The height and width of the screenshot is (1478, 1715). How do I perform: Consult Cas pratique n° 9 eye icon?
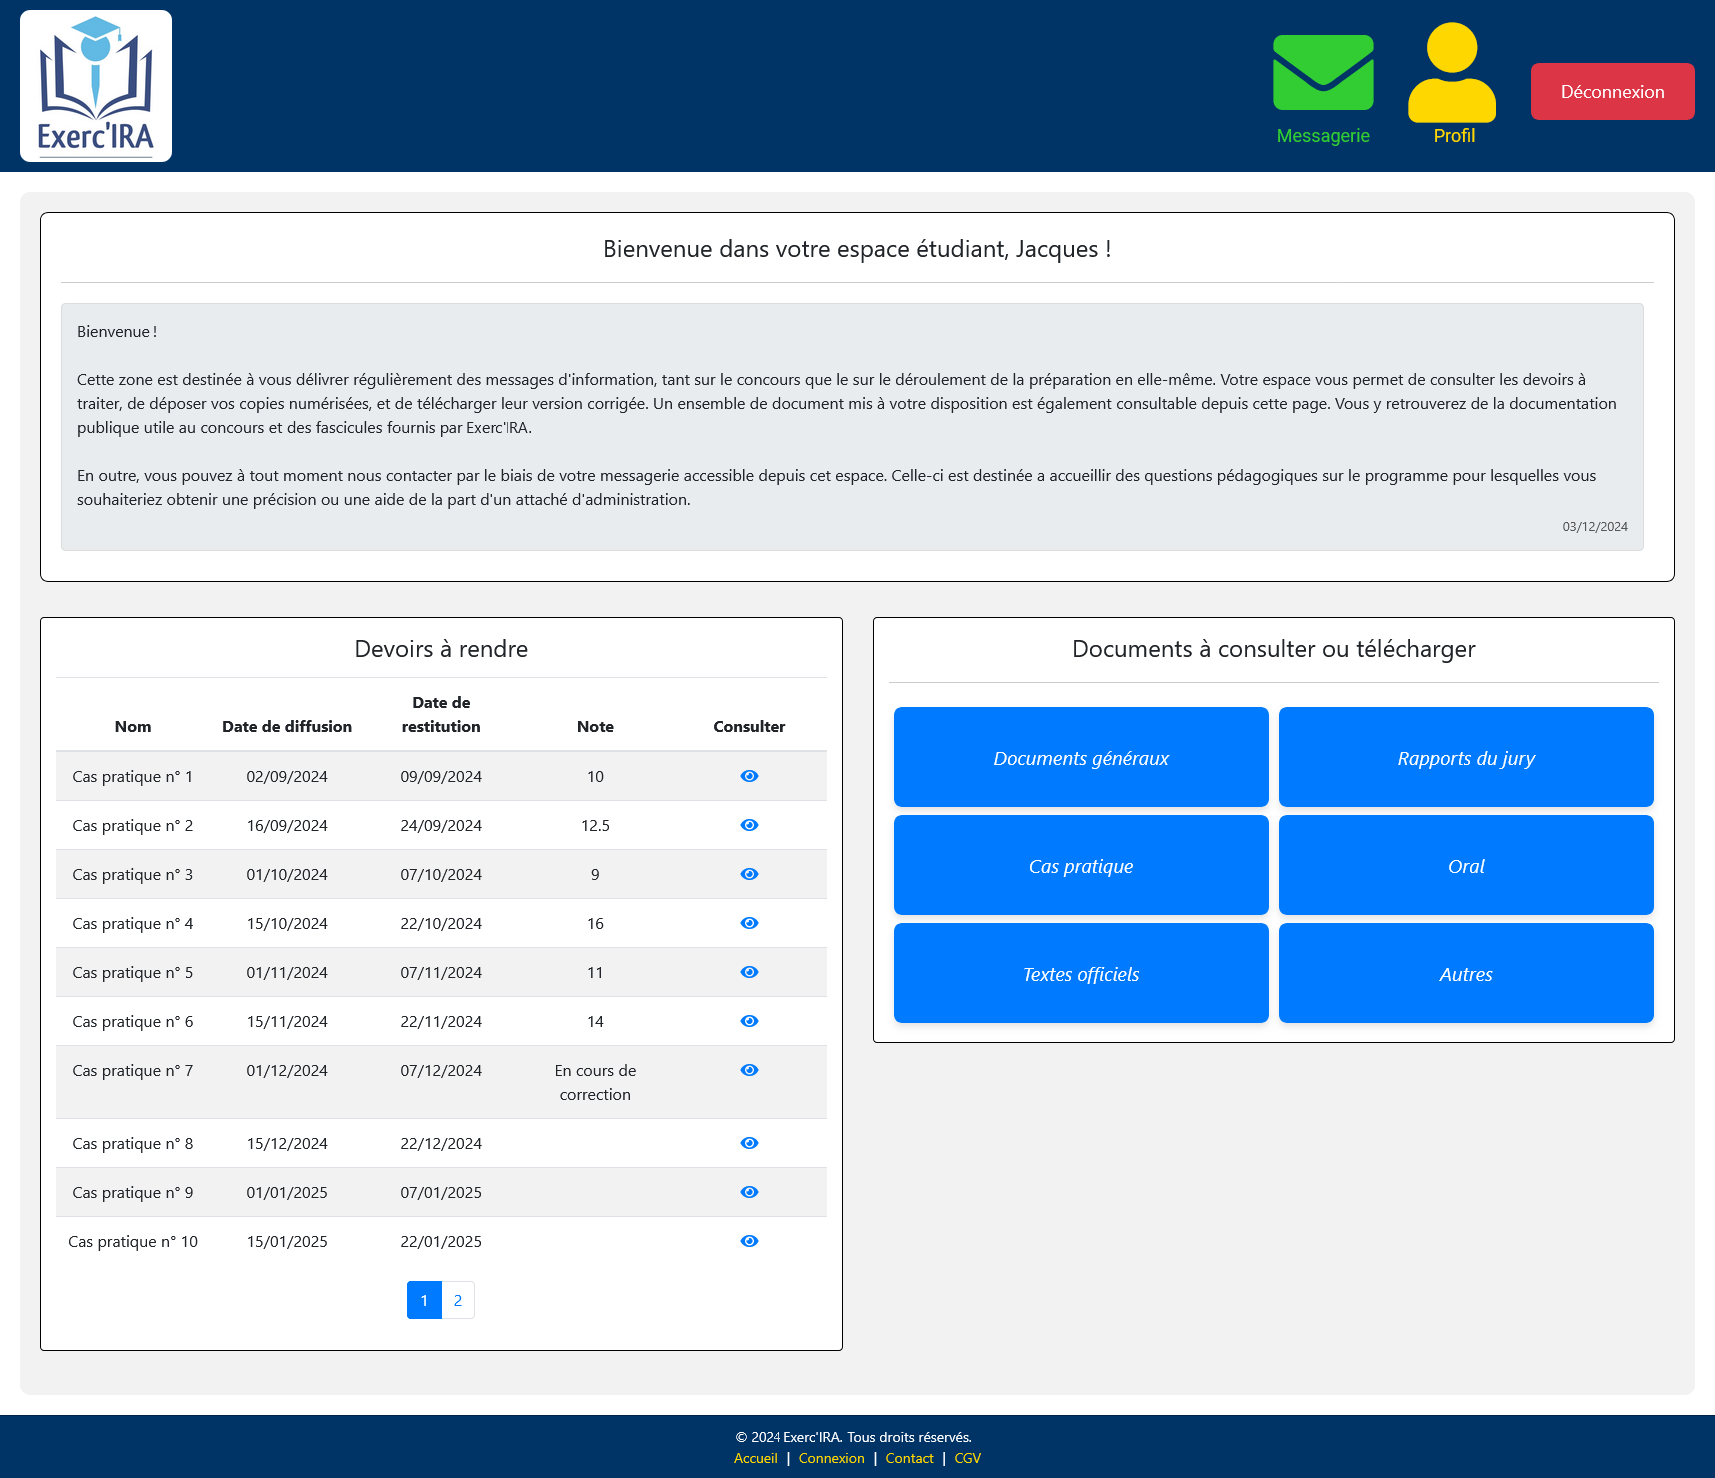[x=749, y=1192]
